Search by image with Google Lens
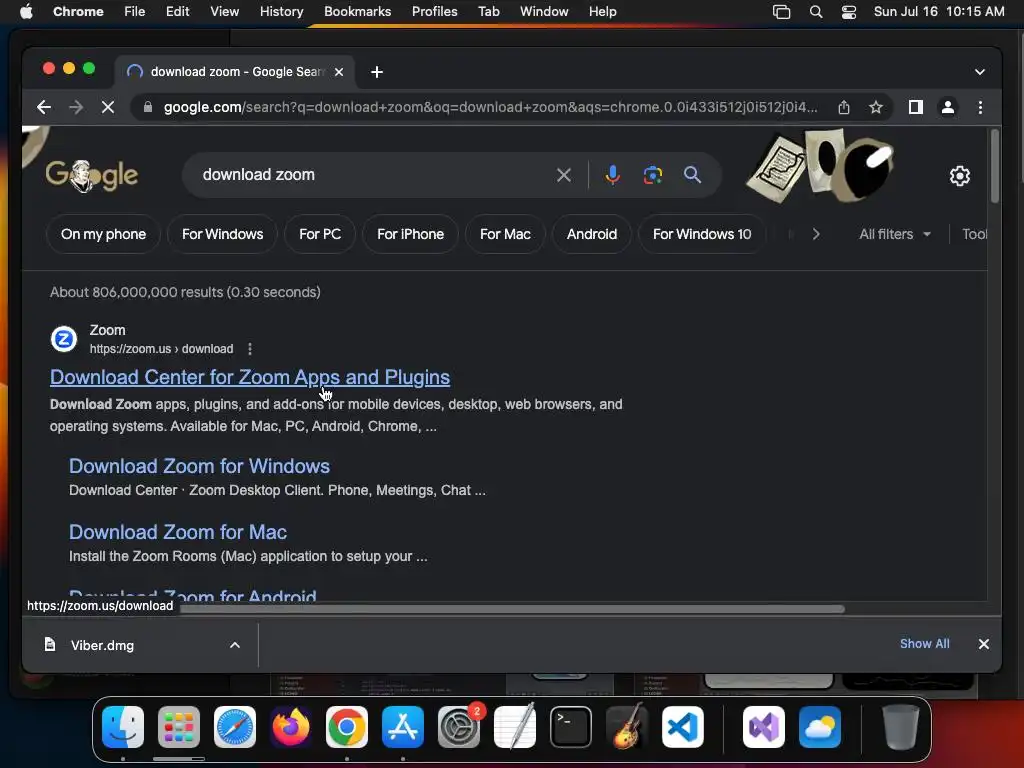This screenshot has width=1024, height=768. [x=652, y=175]
